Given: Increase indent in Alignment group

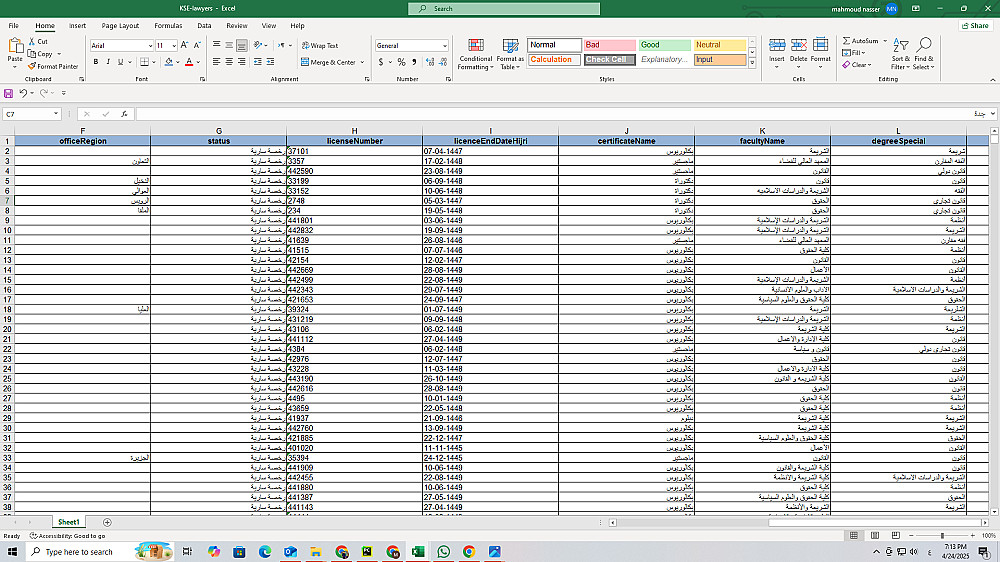Looking at the screenshot, I should (x=270, y=62).
